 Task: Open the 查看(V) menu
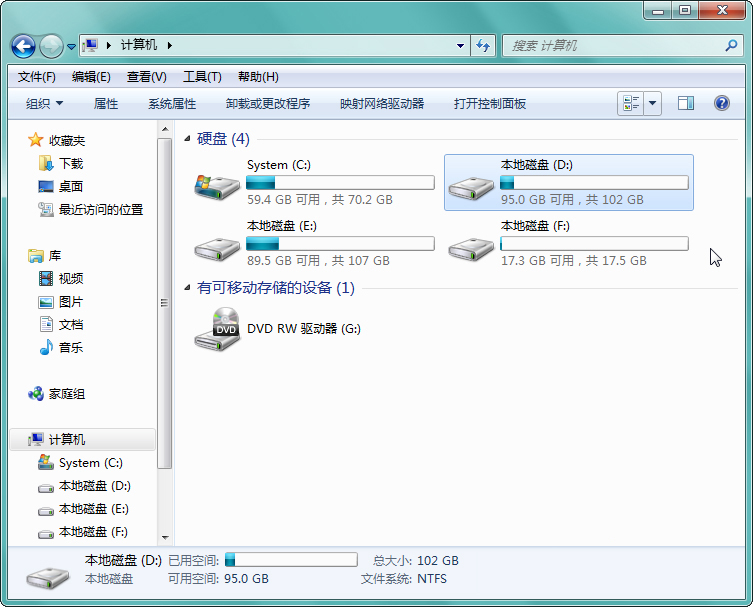(146, 77)
